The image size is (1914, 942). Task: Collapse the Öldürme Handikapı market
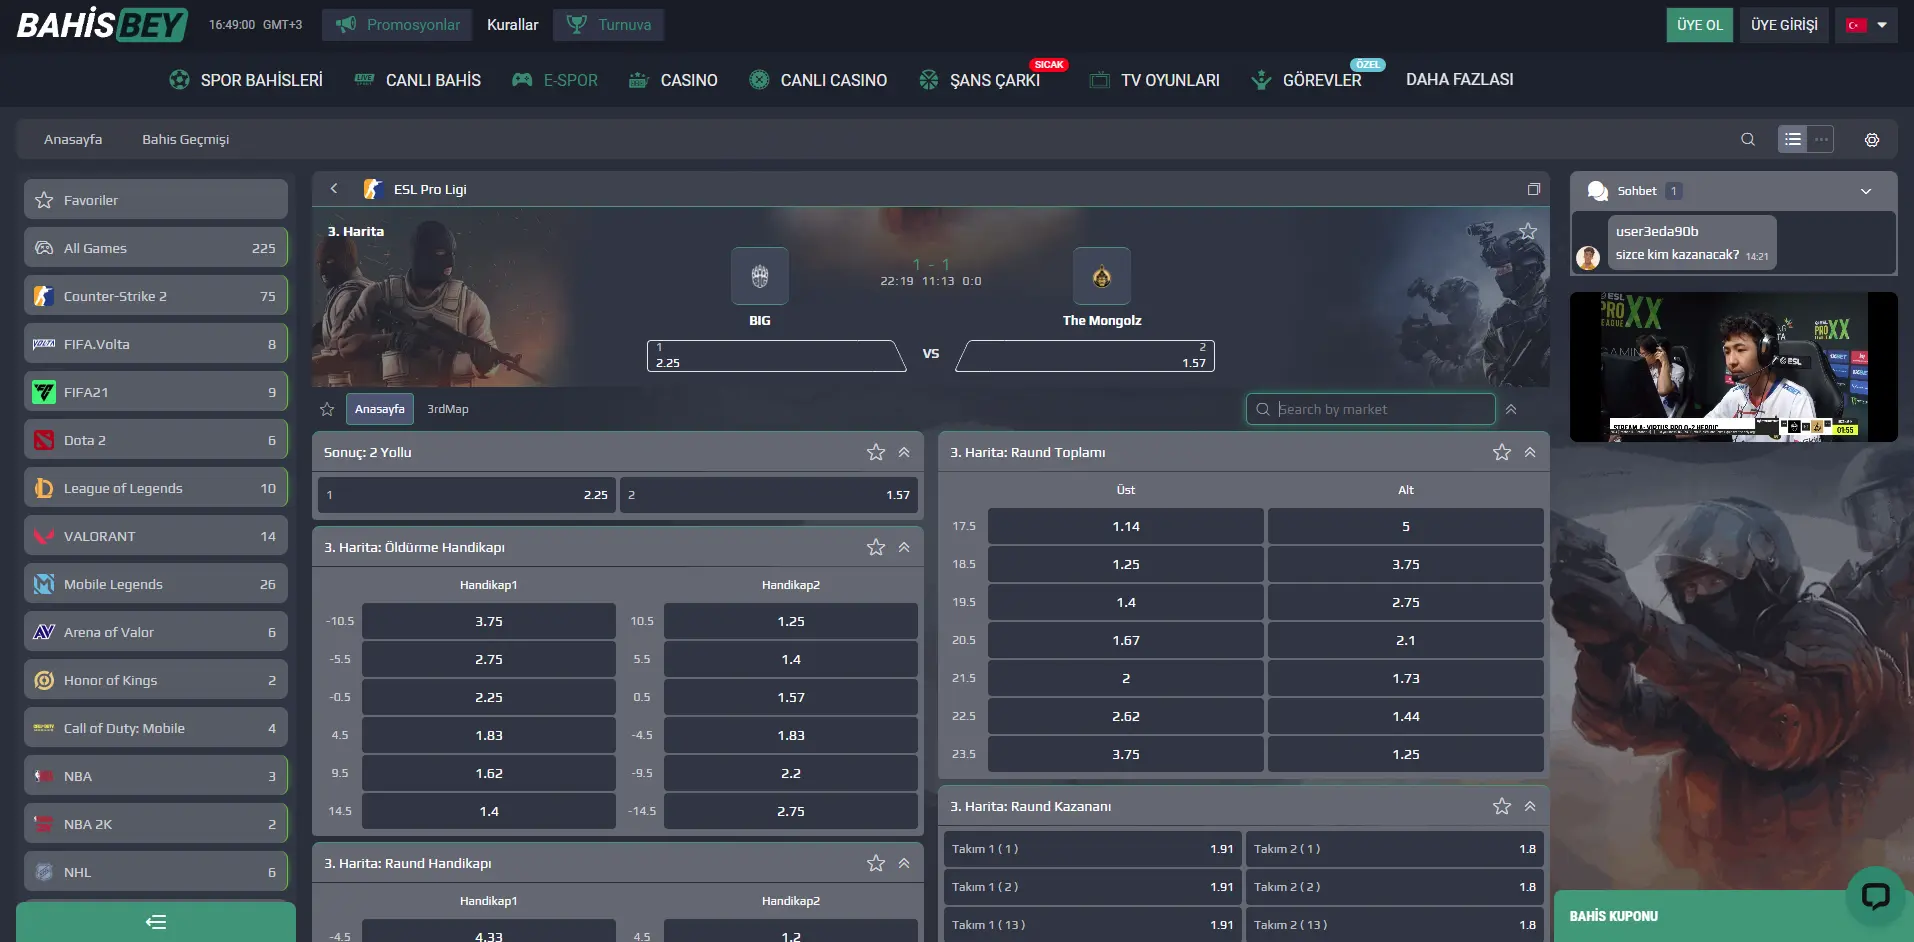pyautogui.click(x=904, y=547)
